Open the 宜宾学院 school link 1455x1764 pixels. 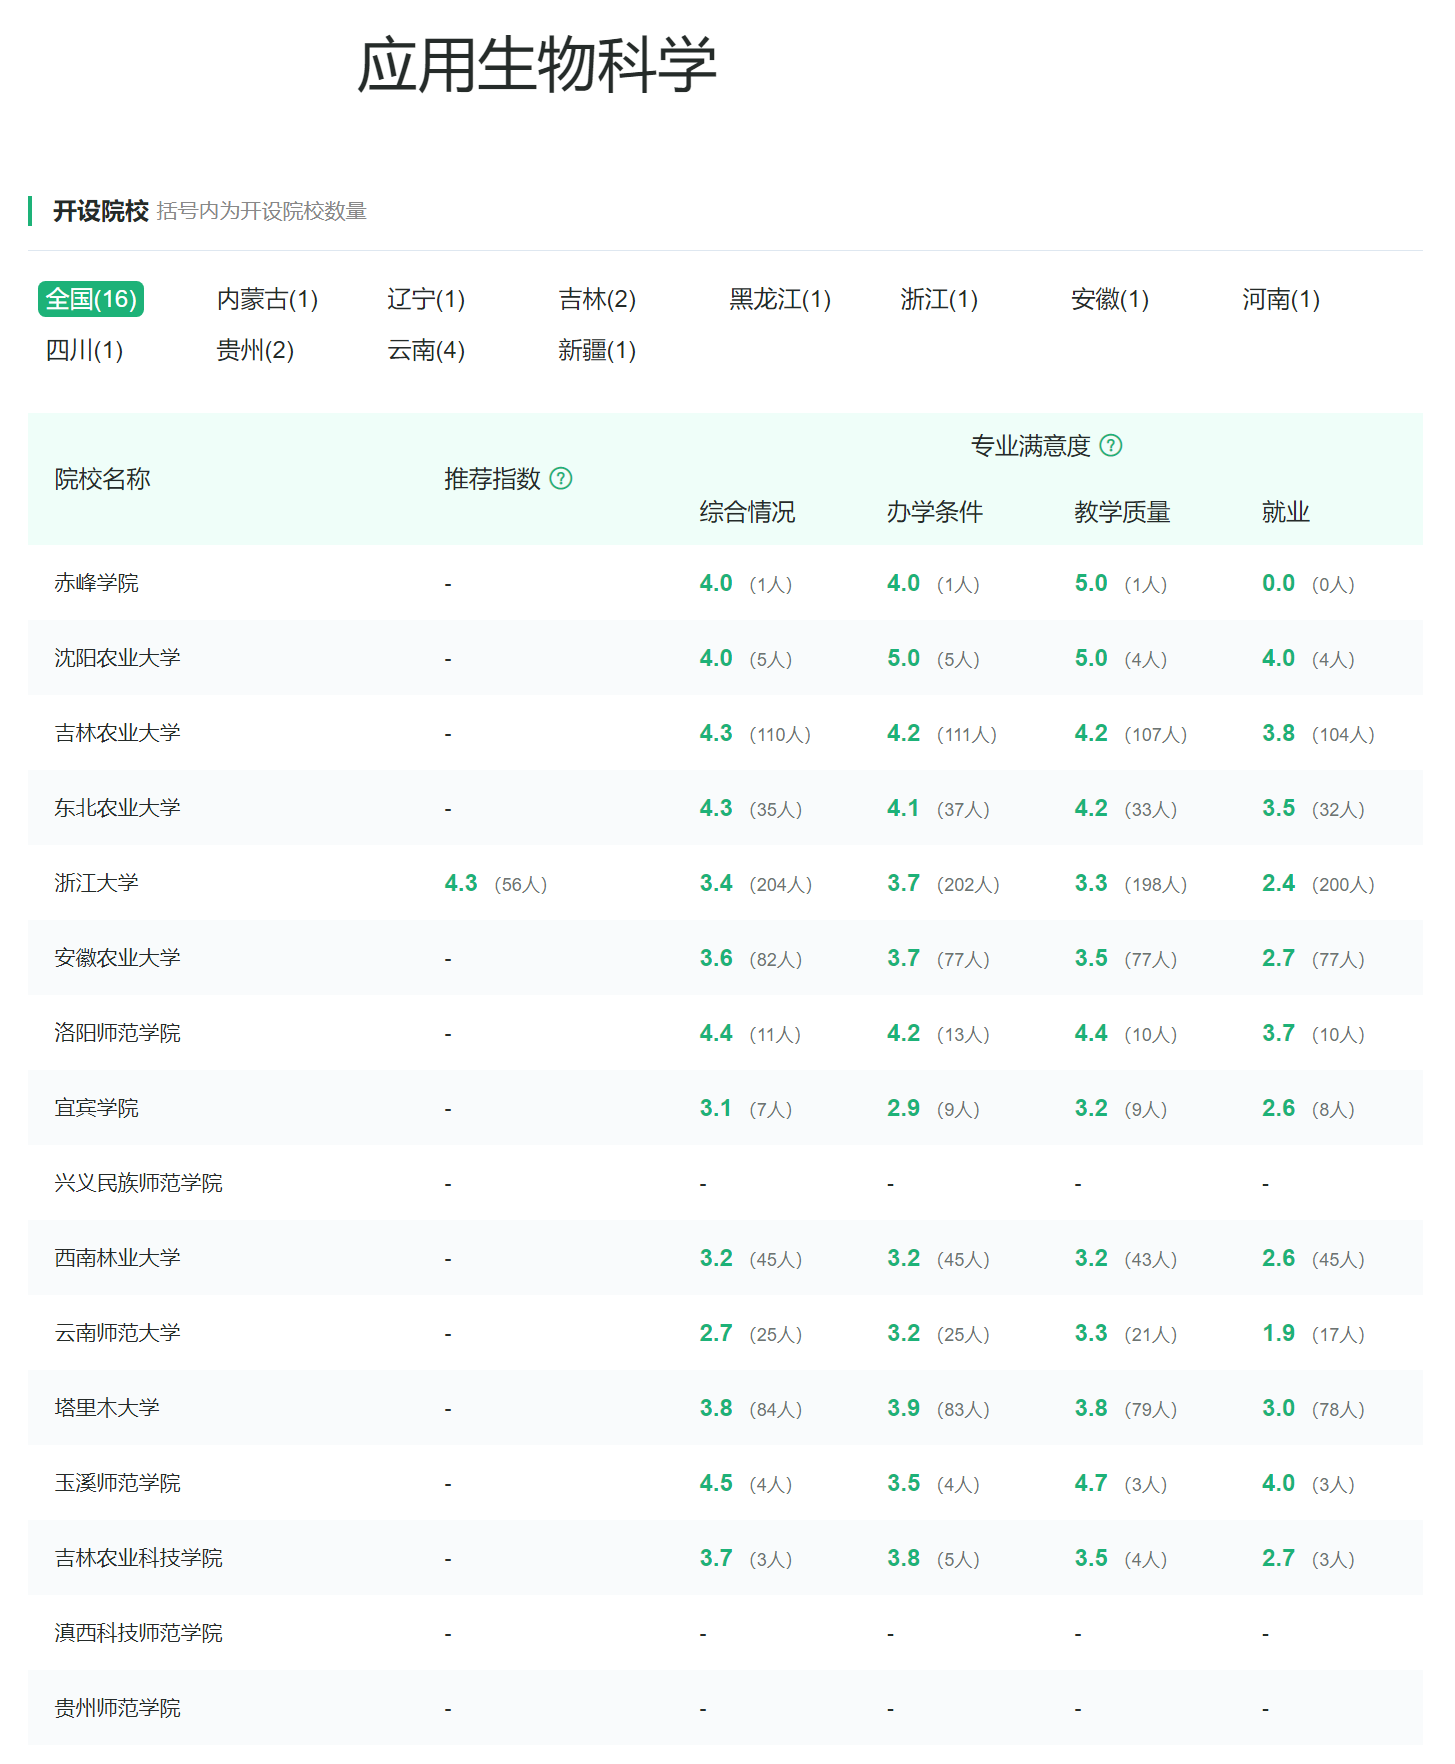pyautogui.click(x=96, y=1108)
